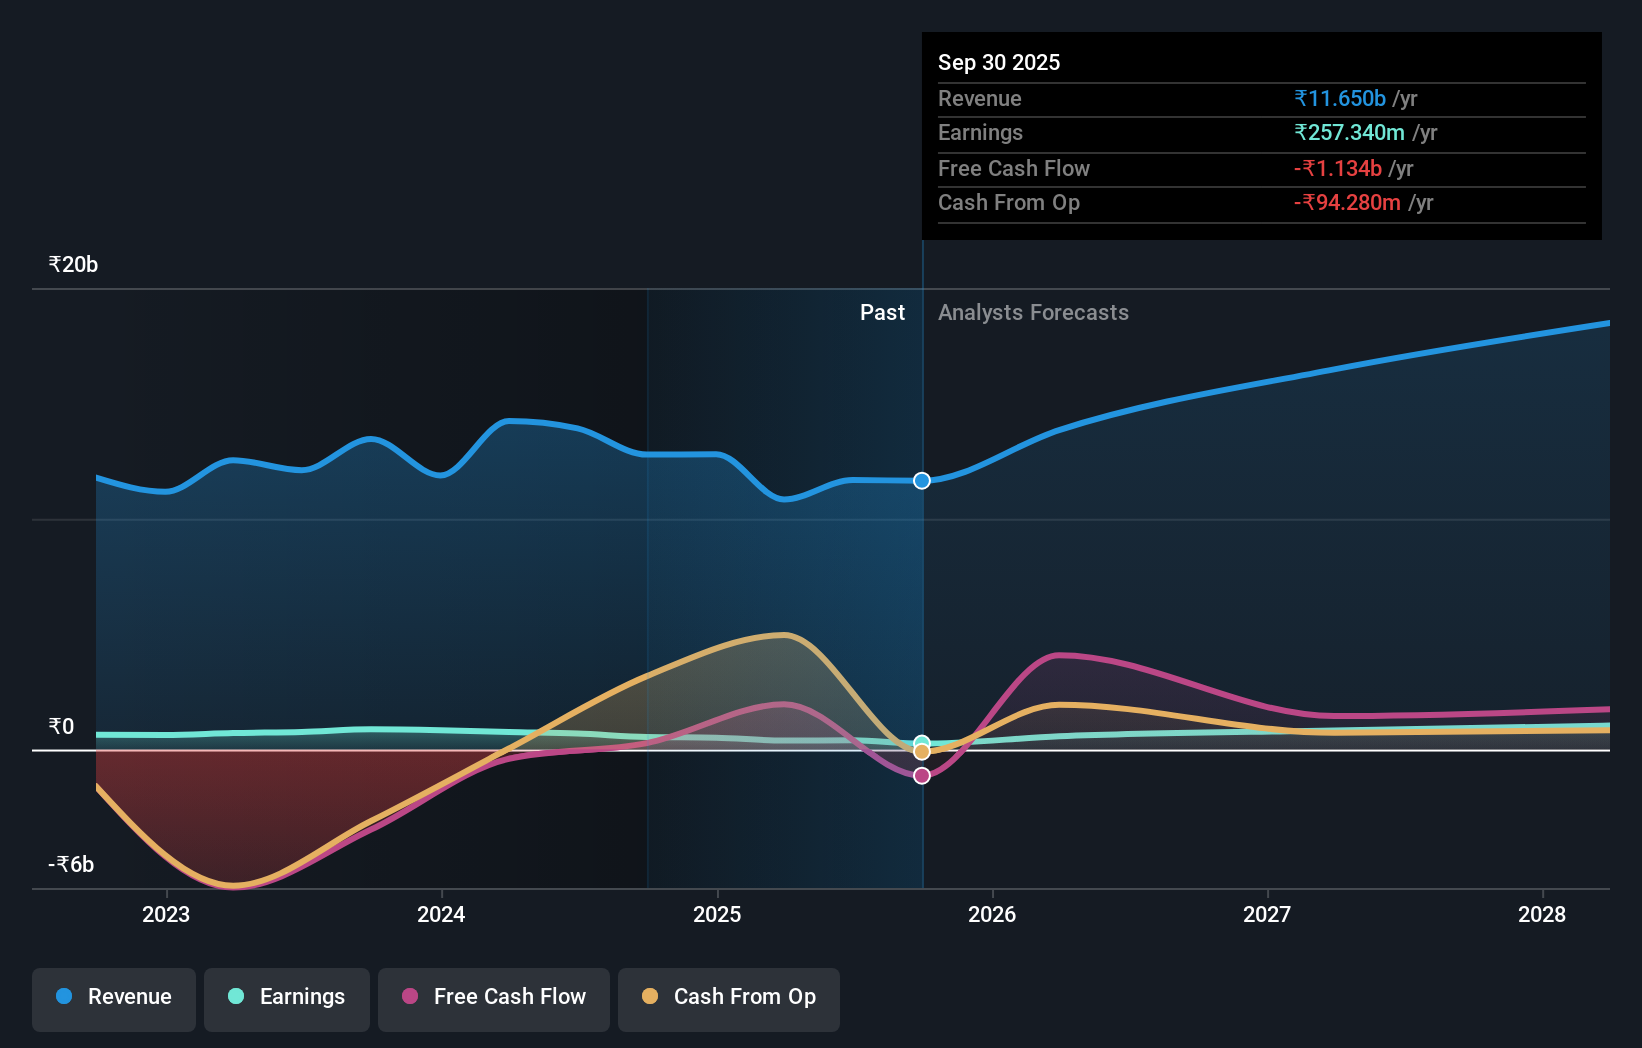Click the yellow Cash From Op legend dot
This screenshot has height=1048, width=1642.
click(651, 997)
